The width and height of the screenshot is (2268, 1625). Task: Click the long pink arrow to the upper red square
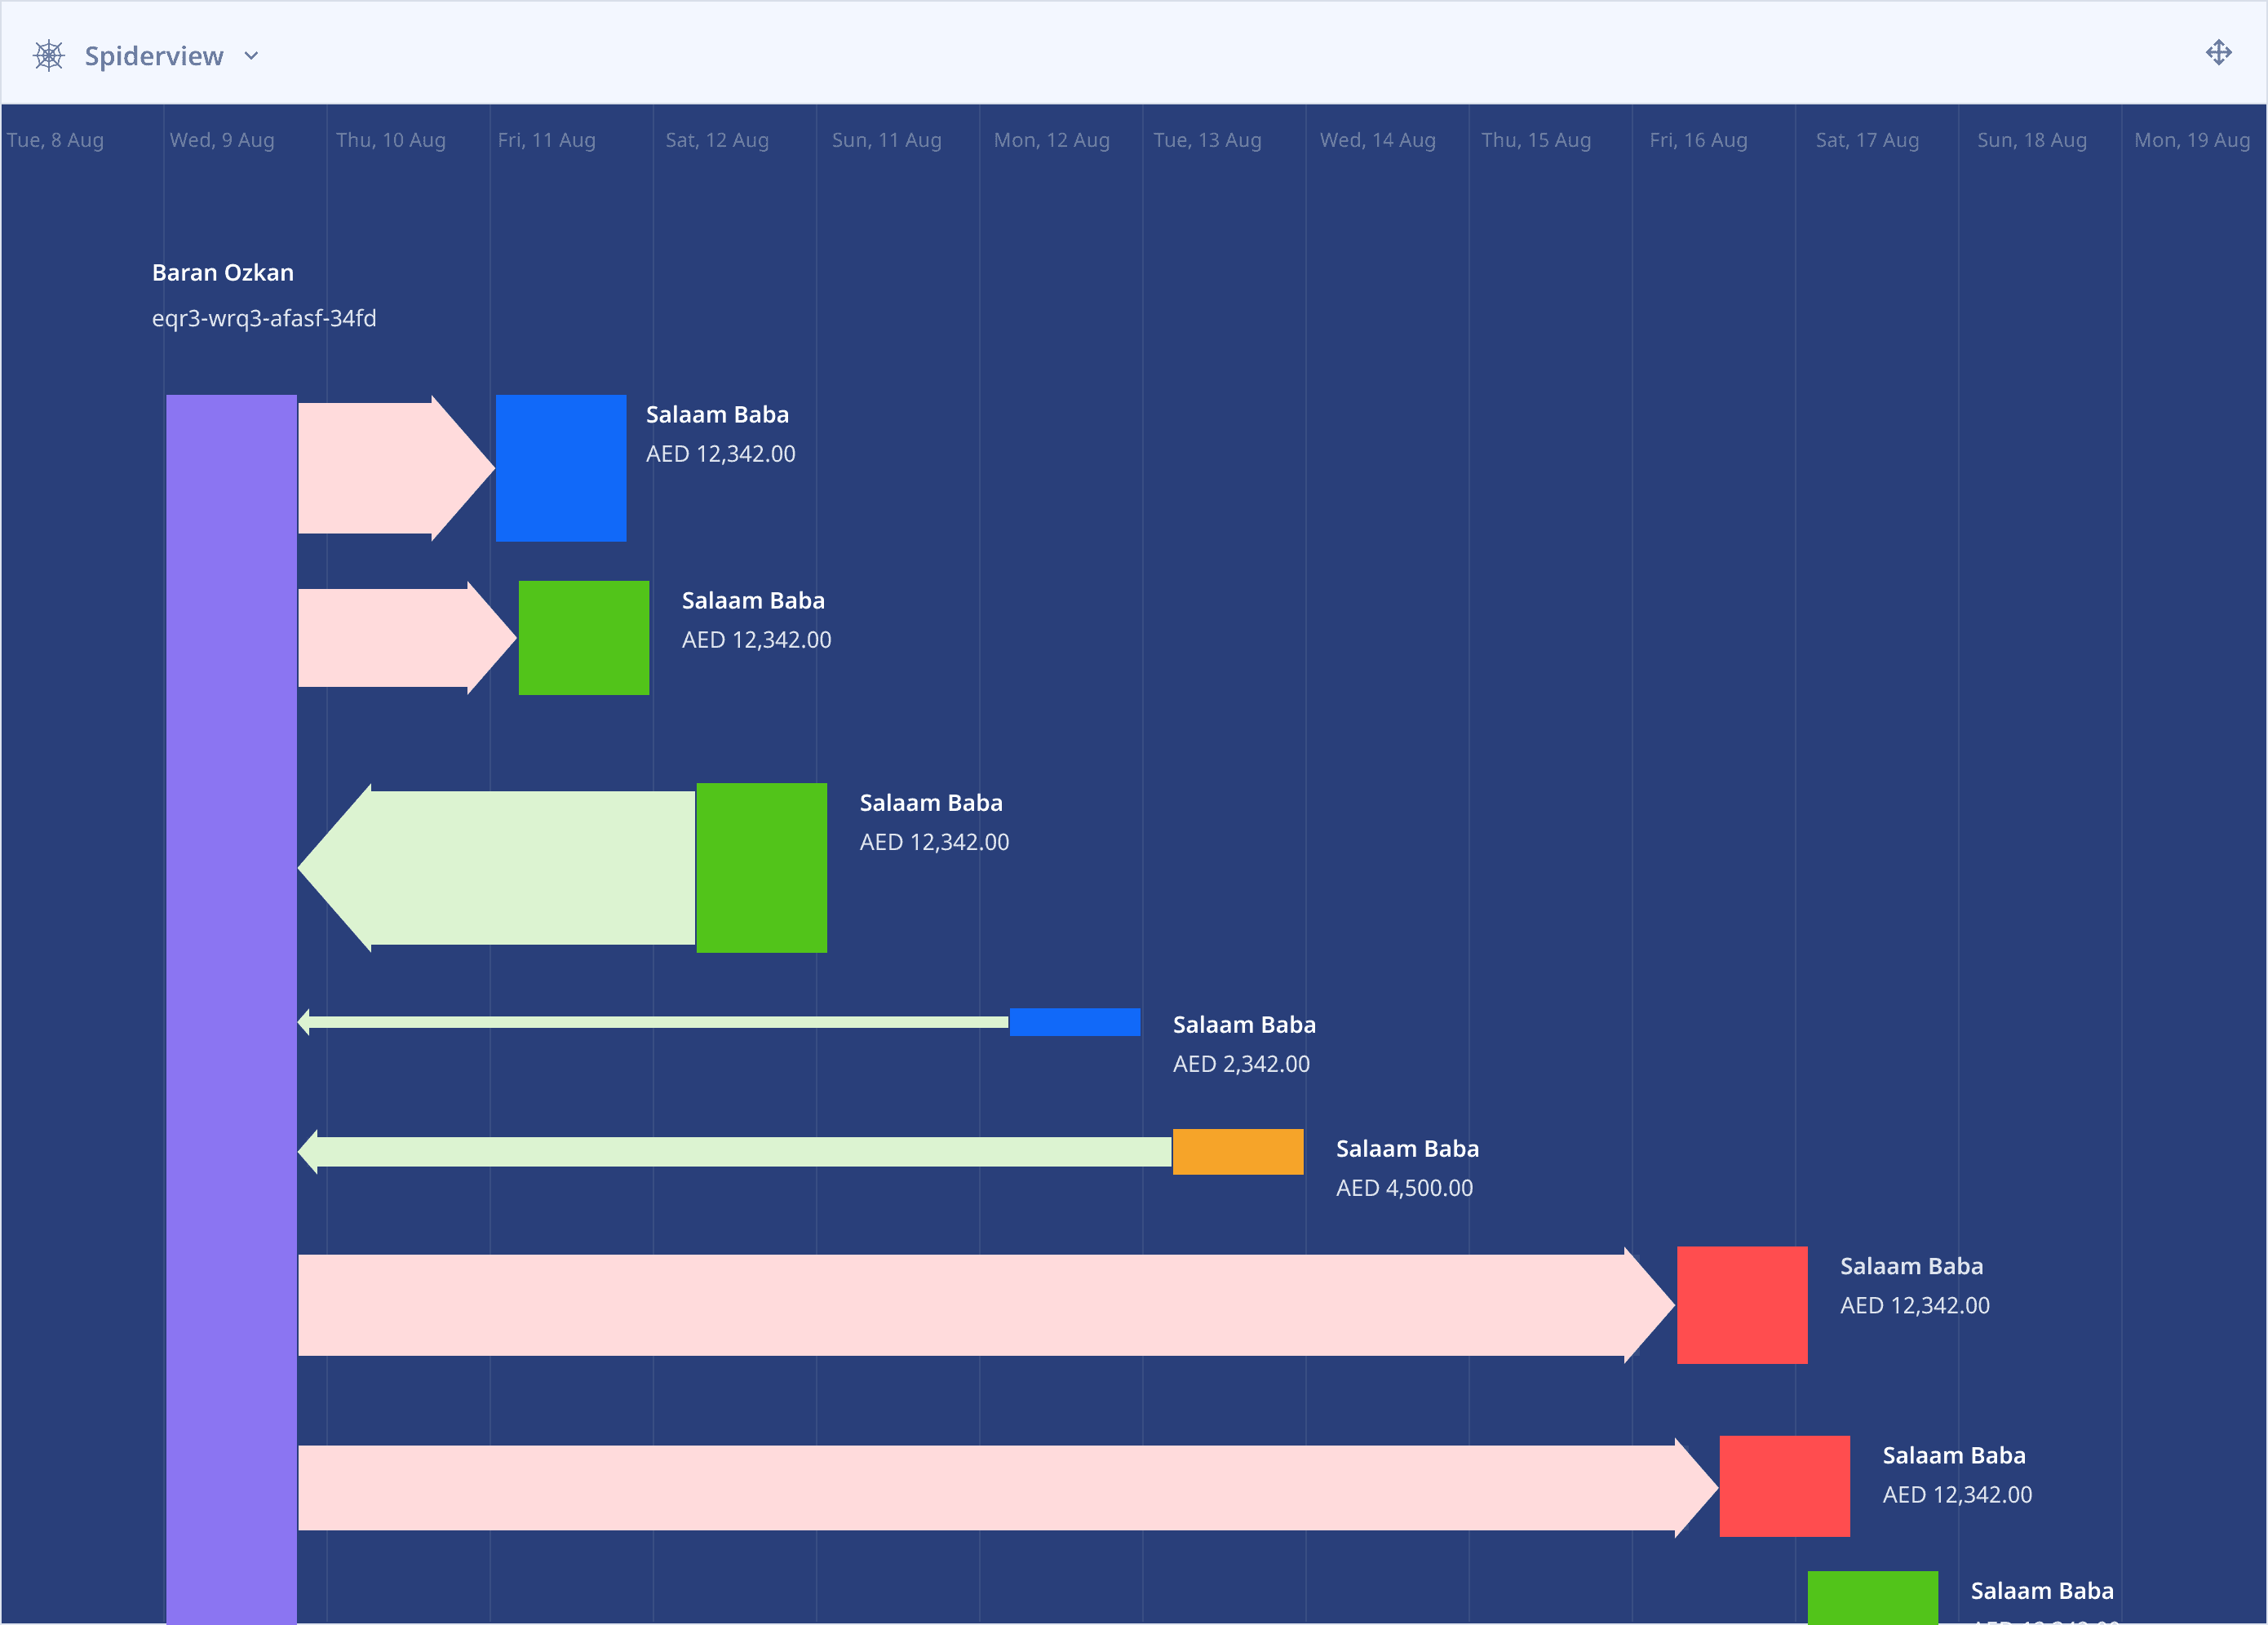tap(960, 1304)
